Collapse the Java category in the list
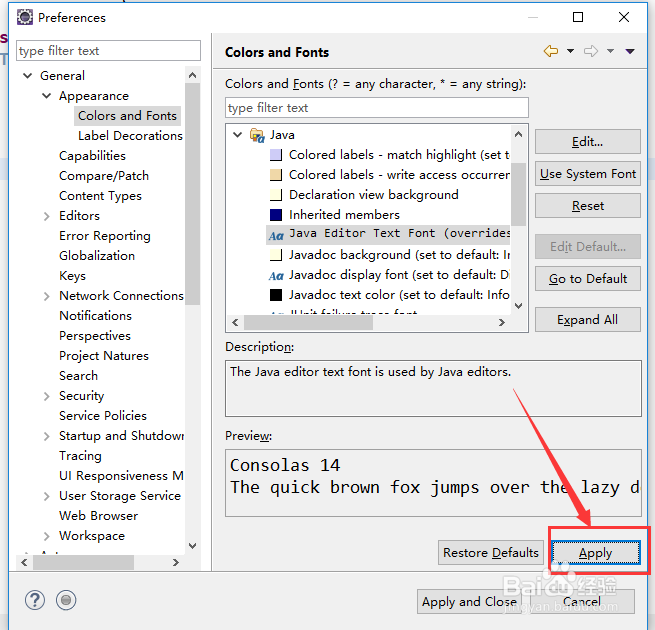Screen dimensions: 655x630 [x=238, y=135]
